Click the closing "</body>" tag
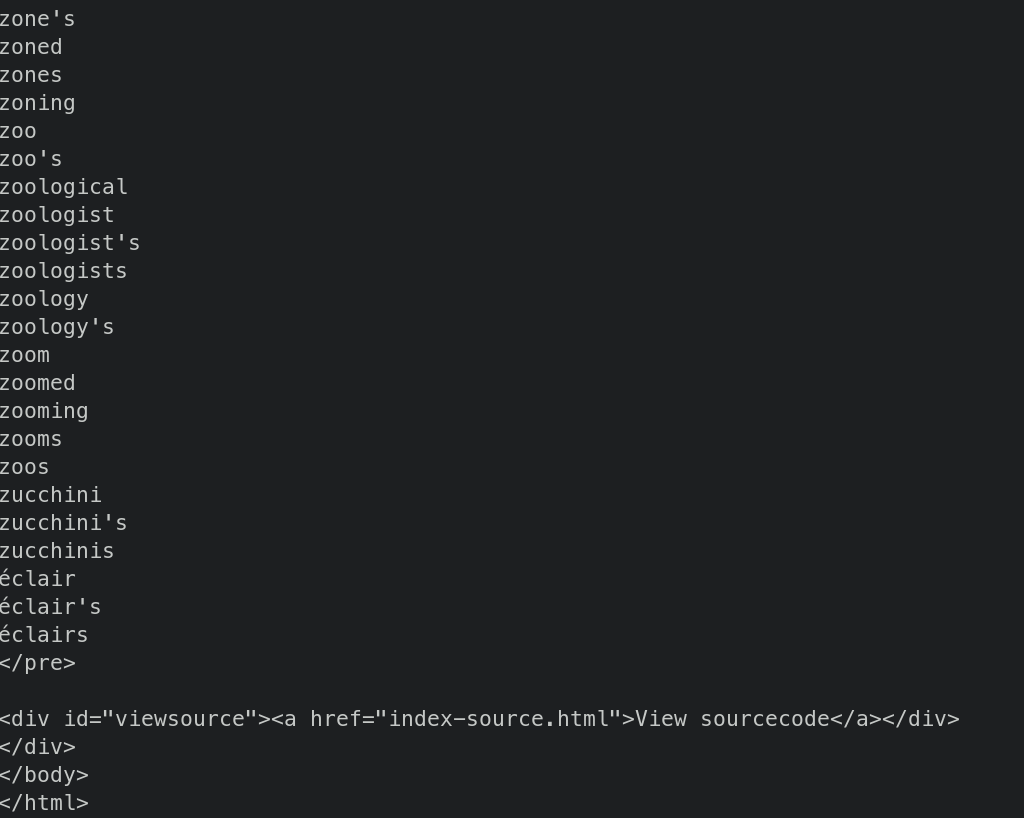 coord(44,775)
